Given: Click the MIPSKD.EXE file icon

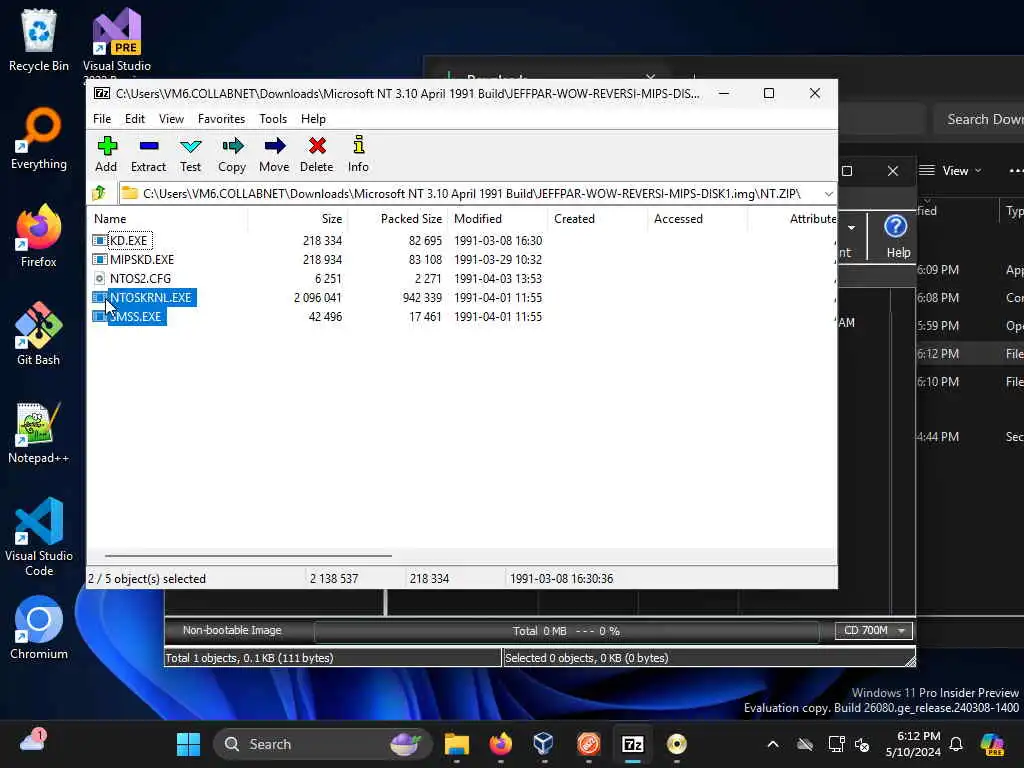Looking at the screenshot, I should click(x=99, y=259).
